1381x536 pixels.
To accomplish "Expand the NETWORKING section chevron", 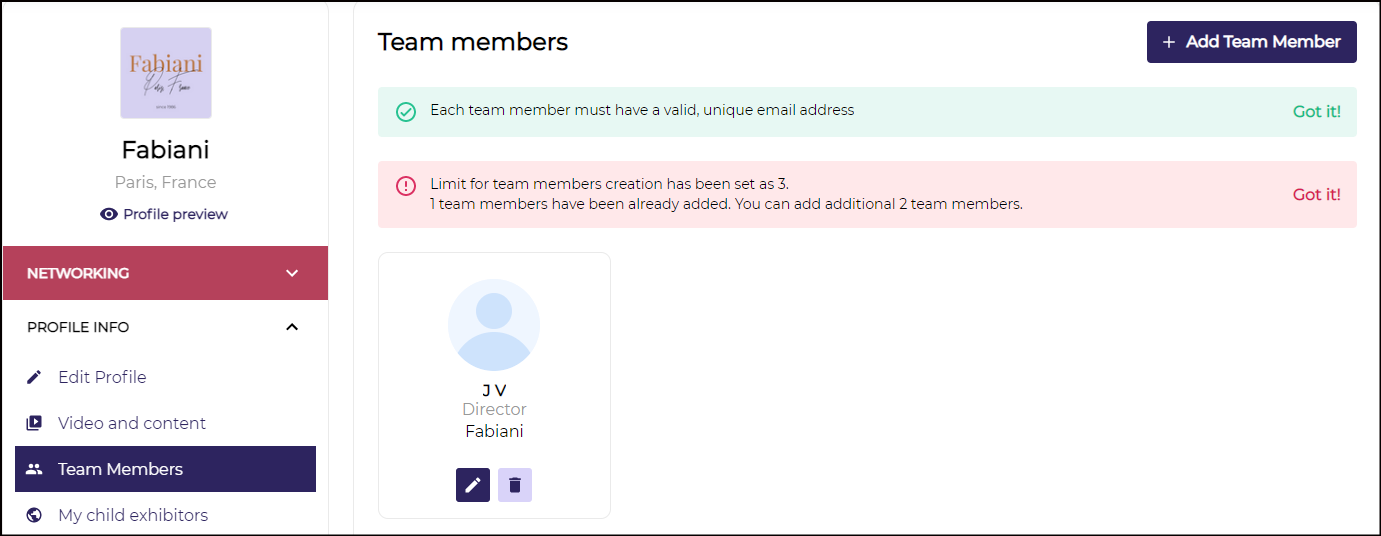I will 292,273.
